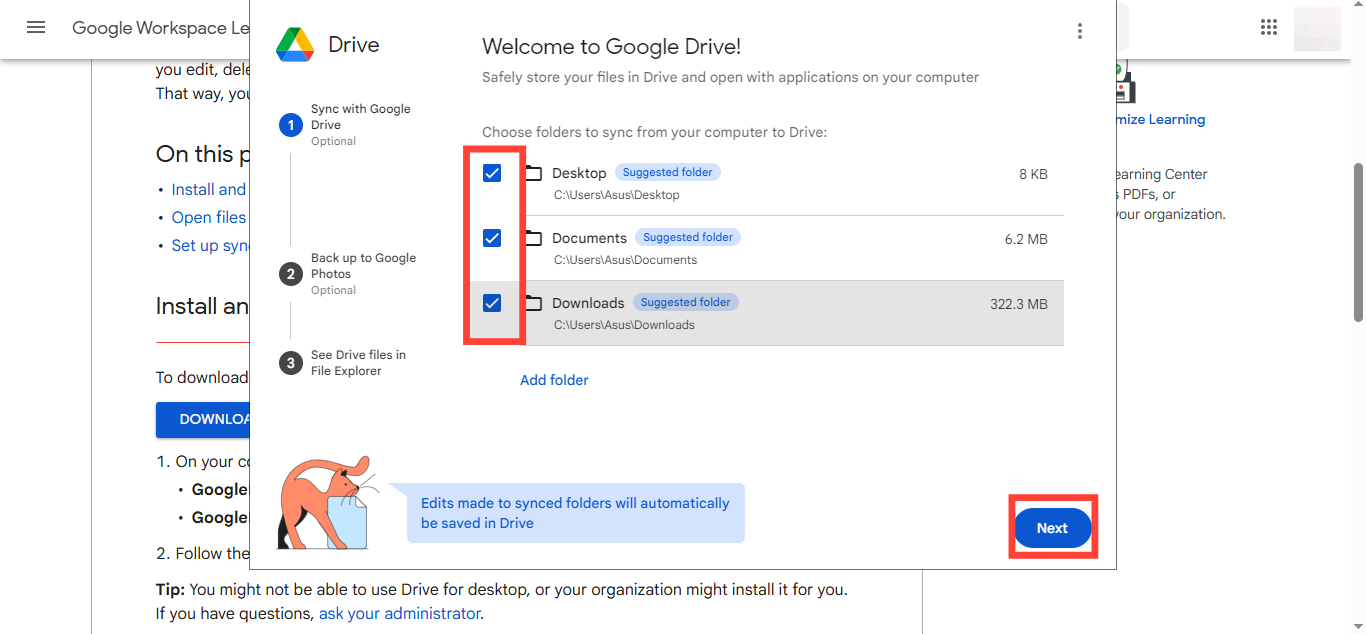
Task: Toggle the Downloads folder checkbox
Action: pos(492,304)
